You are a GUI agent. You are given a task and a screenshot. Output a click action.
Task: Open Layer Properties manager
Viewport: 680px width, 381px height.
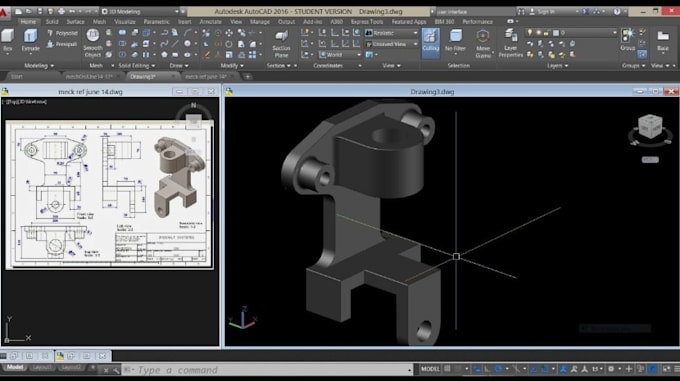tap(510, 43)
